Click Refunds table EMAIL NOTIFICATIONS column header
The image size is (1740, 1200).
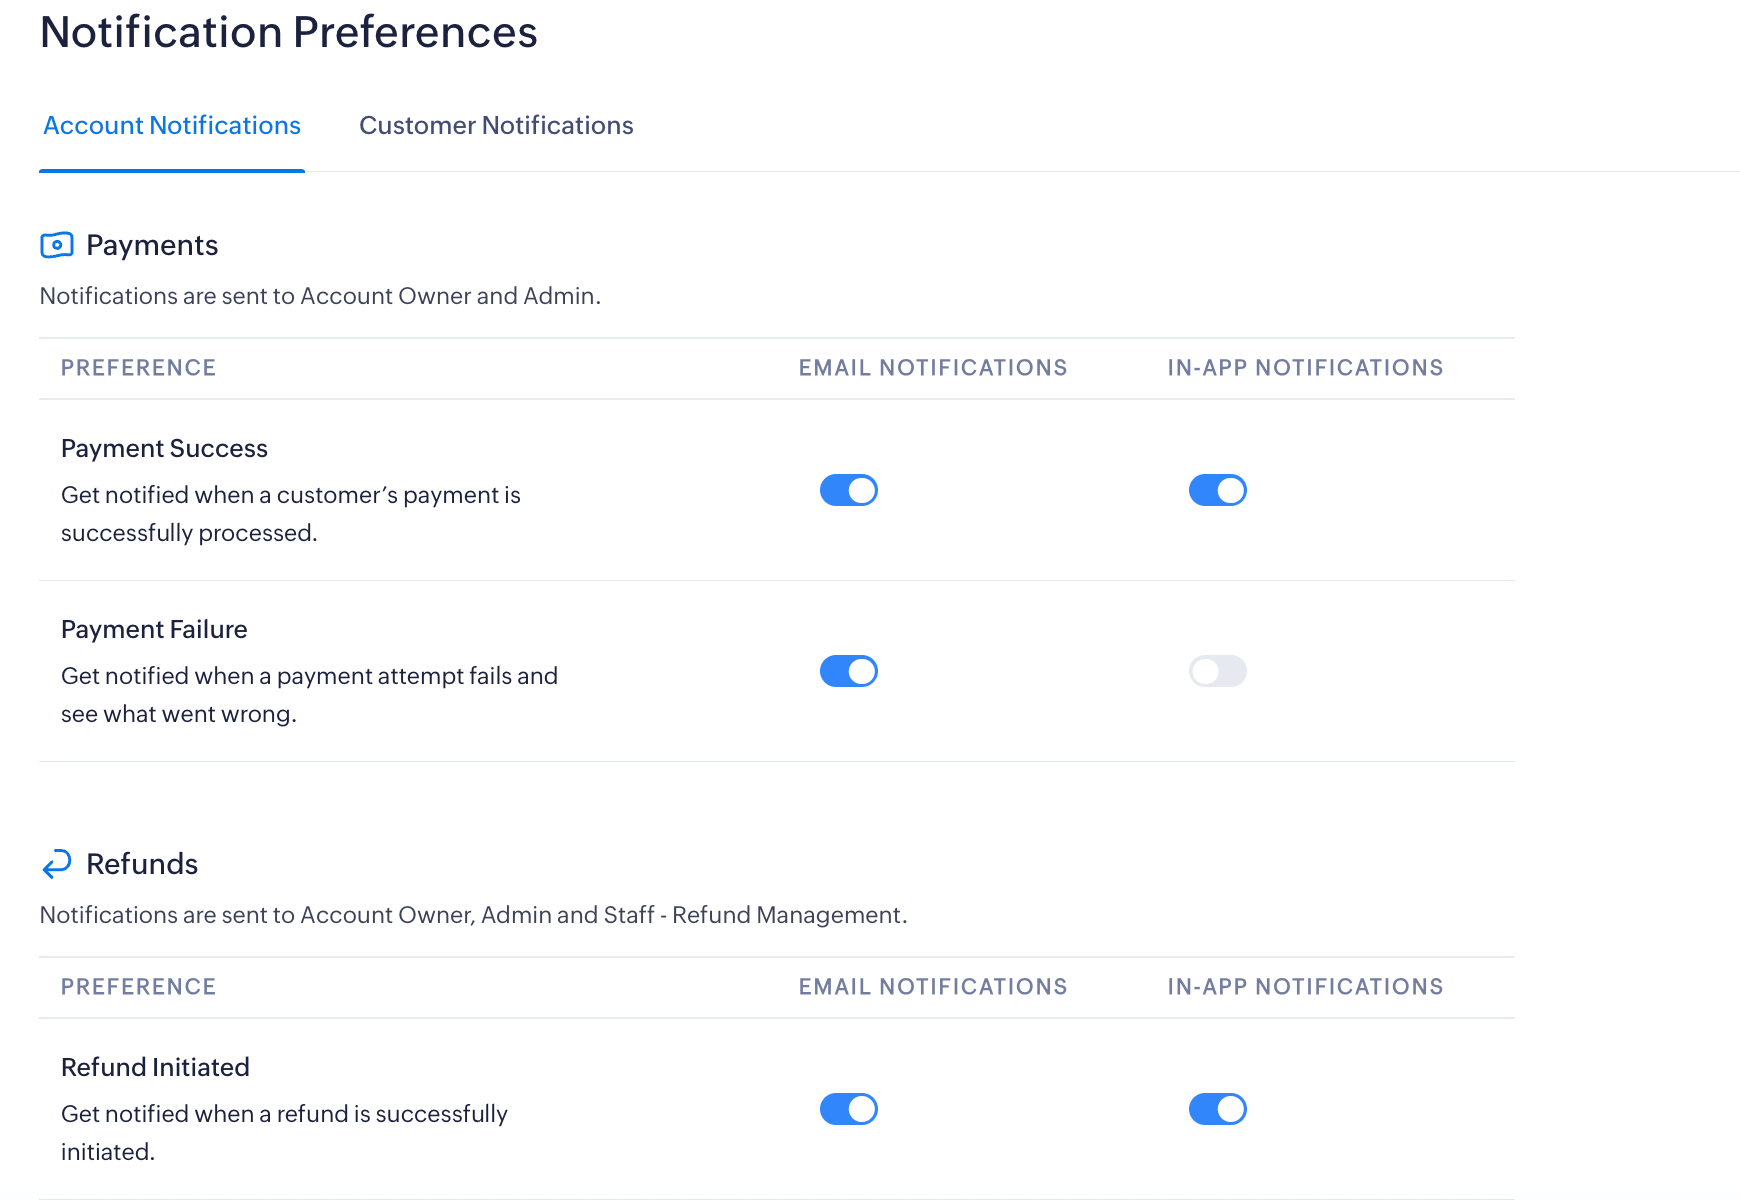(x=933, y=987)
